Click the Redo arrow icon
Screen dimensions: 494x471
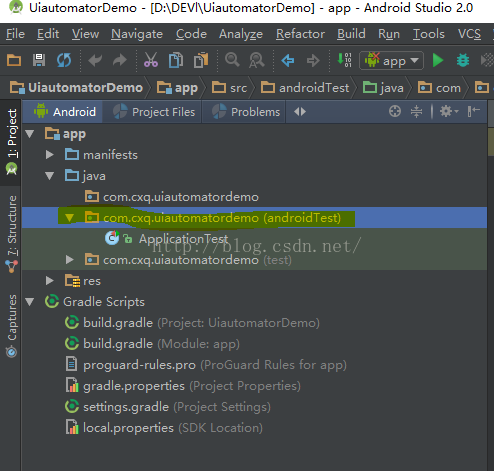[x=120, y=60]
